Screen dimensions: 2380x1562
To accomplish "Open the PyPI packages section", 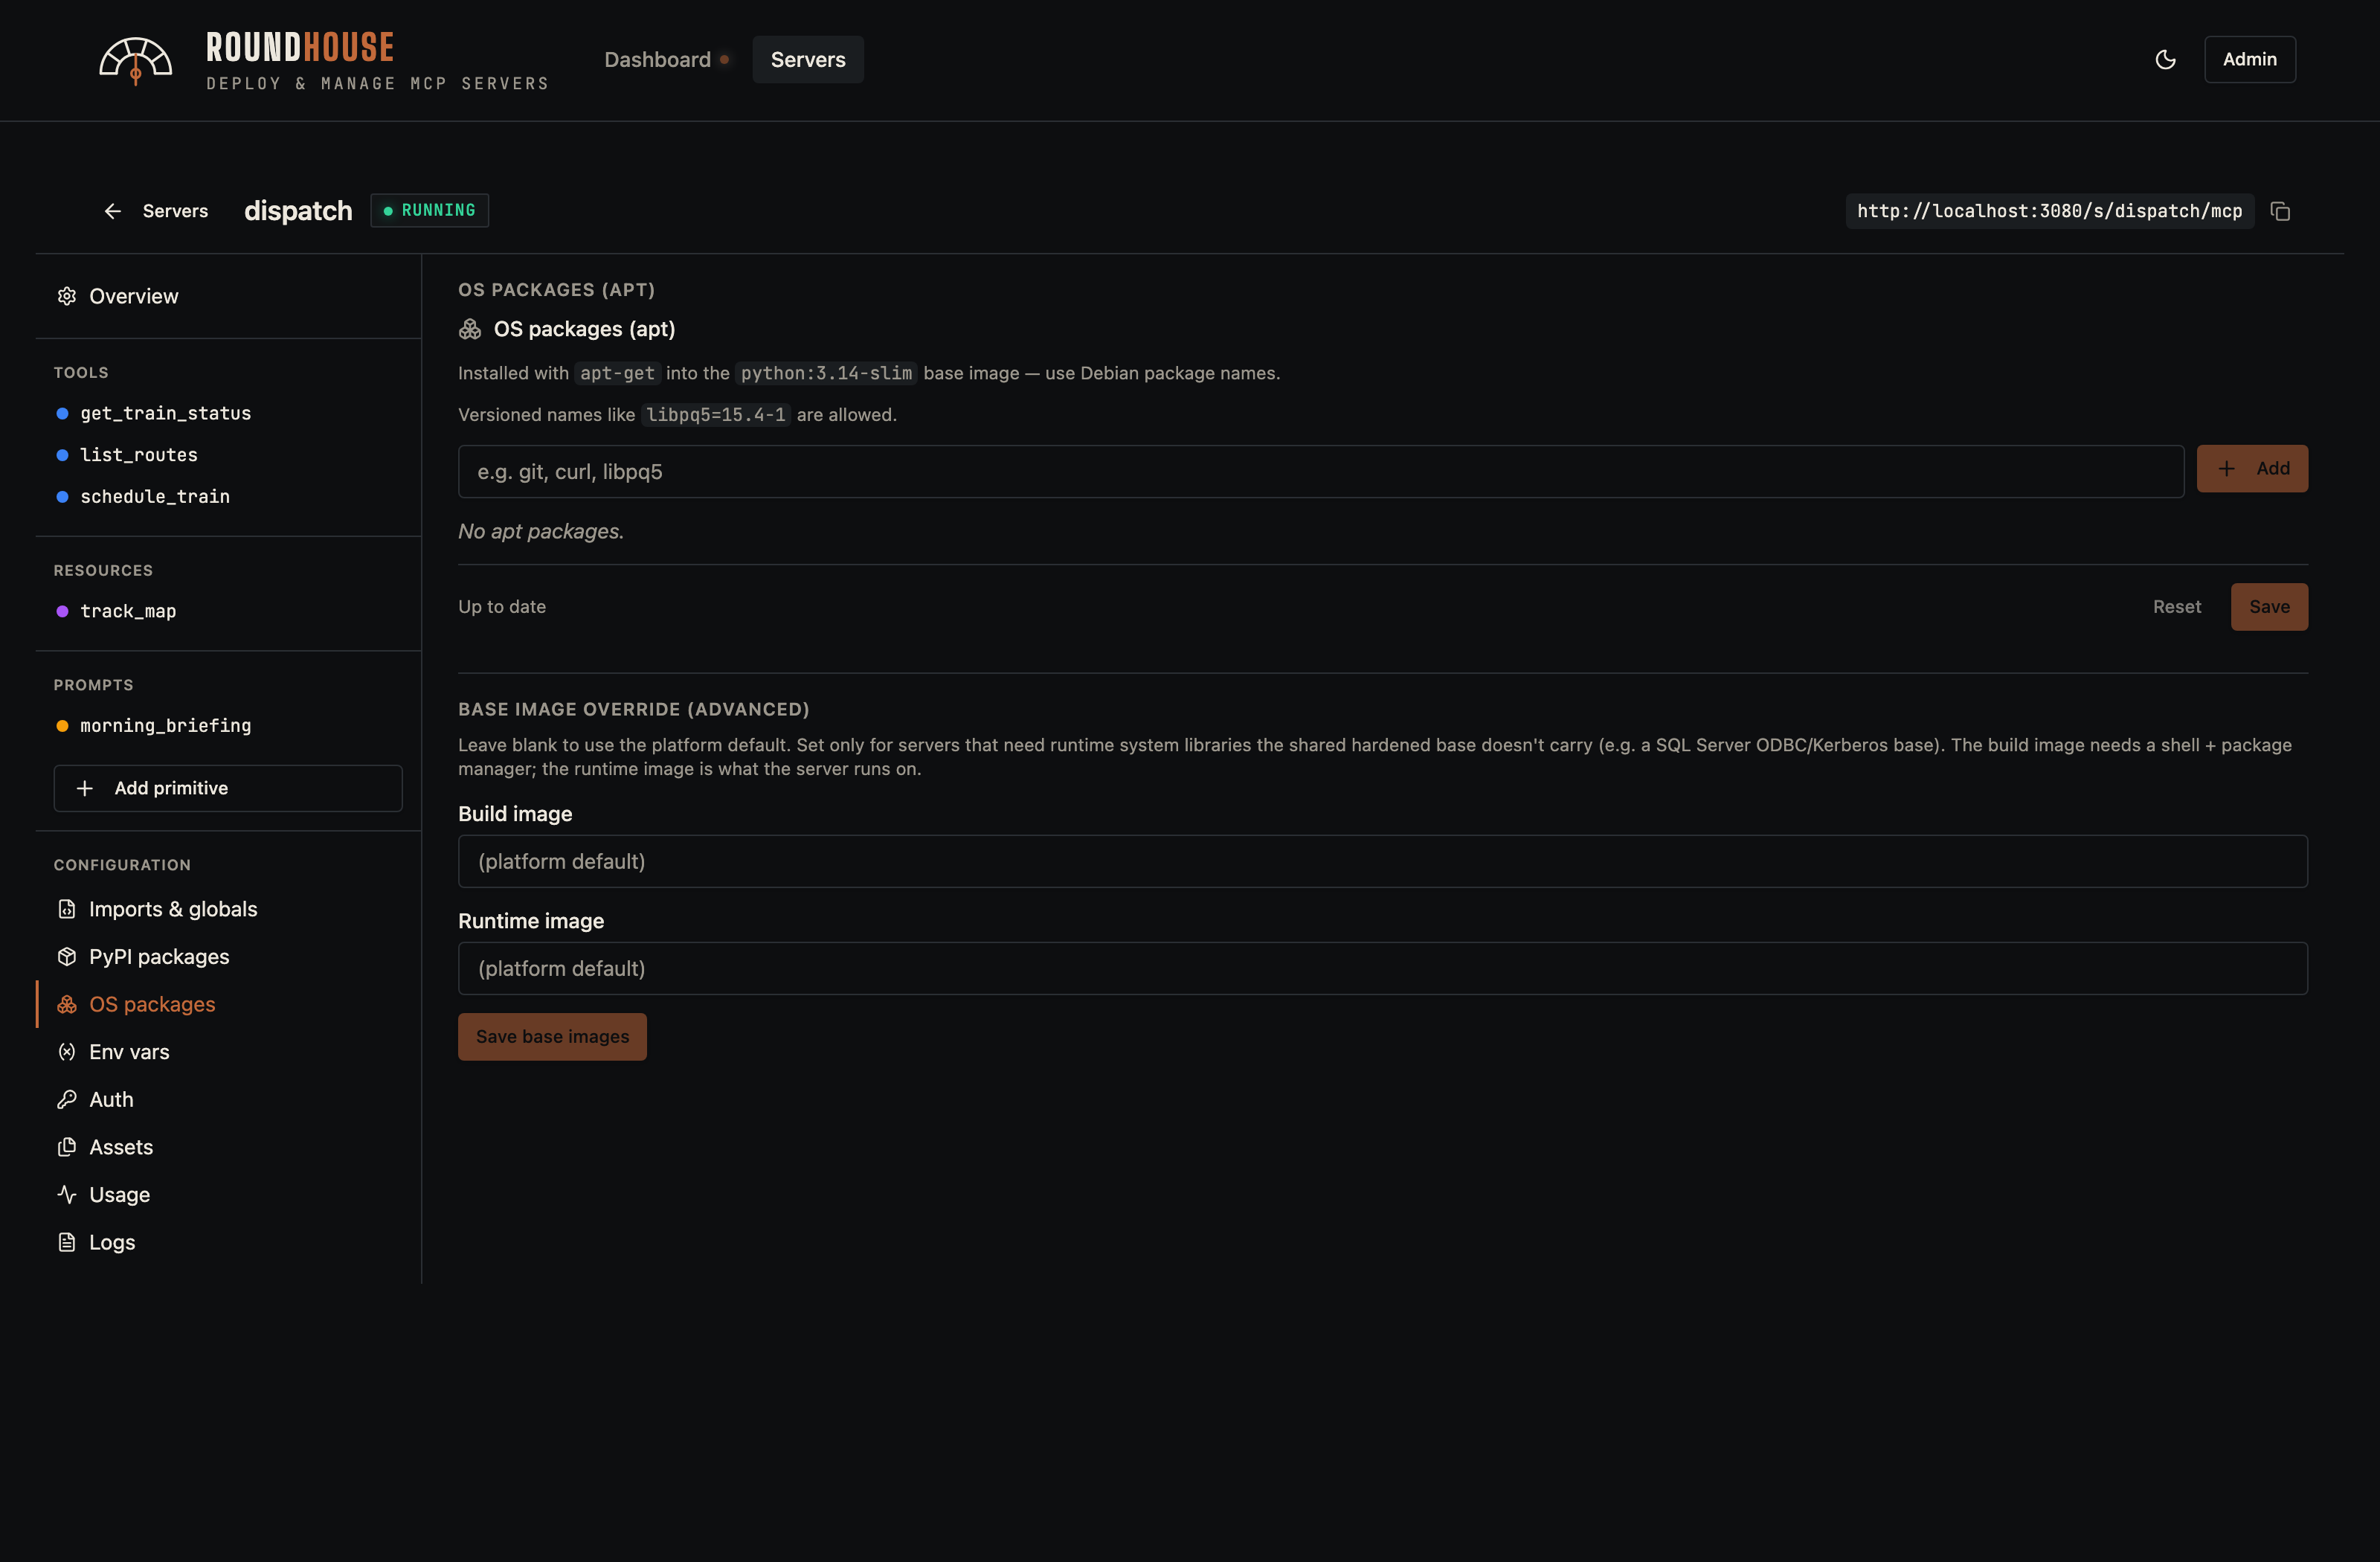I will tap(228, 957).
